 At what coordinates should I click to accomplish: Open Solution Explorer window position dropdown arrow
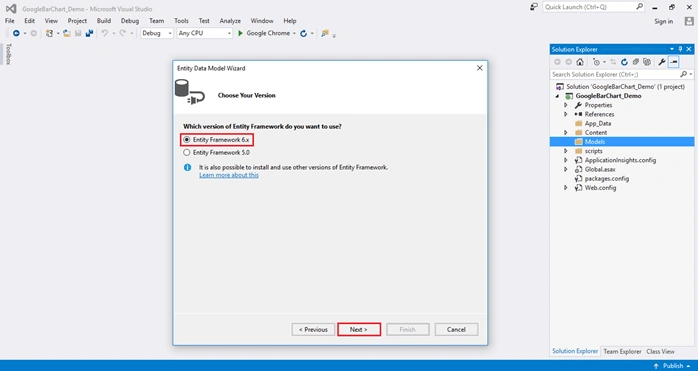pyautogui.click(x=672, y=49)
